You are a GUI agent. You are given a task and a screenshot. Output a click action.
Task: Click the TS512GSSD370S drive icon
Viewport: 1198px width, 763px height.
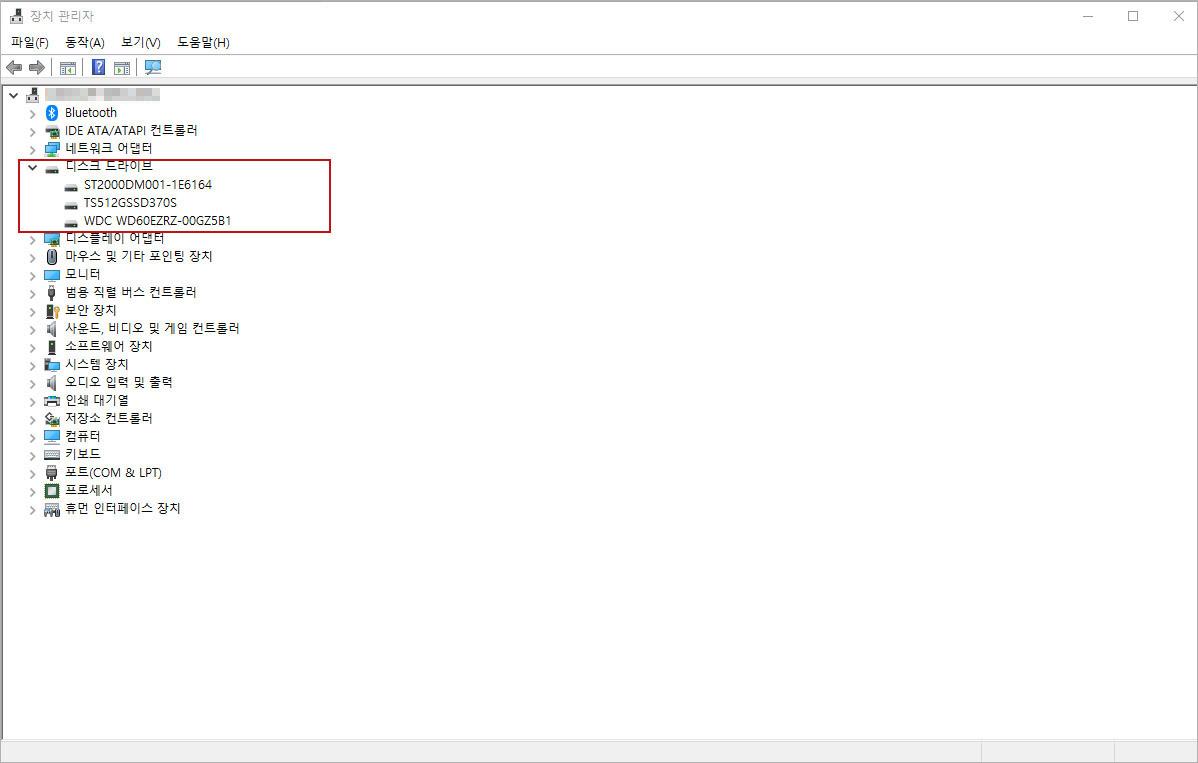[71, 204]
